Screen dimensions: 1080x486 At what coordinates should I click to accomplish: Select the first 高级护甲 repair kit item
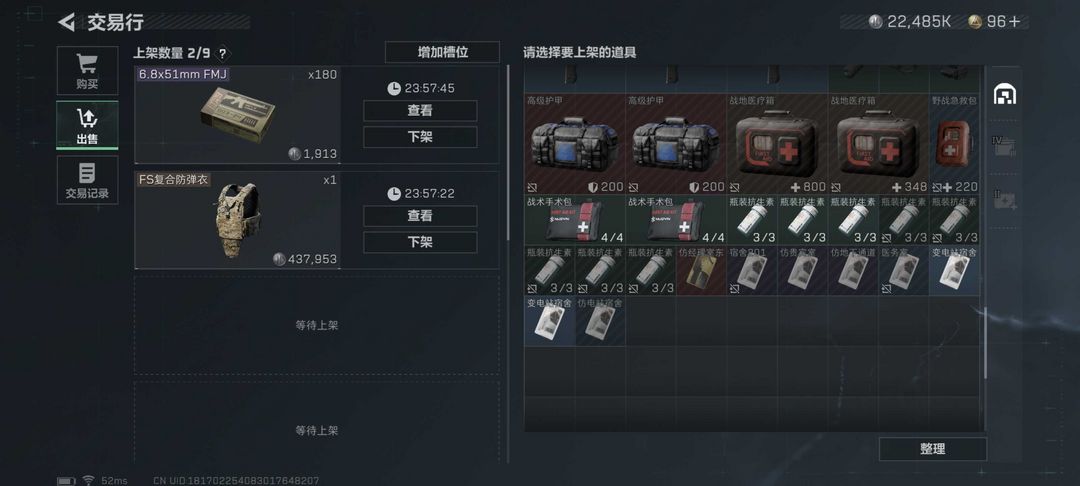point(574,144)
